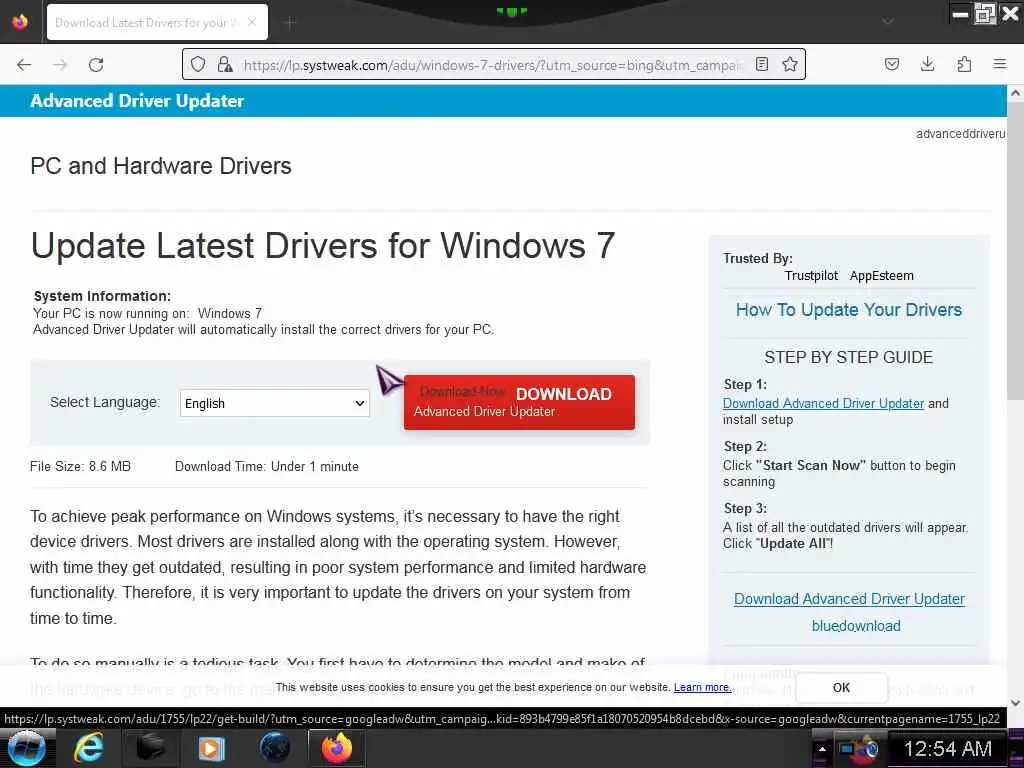
Task: Click the System Information: label
Action: coord(102,296)
